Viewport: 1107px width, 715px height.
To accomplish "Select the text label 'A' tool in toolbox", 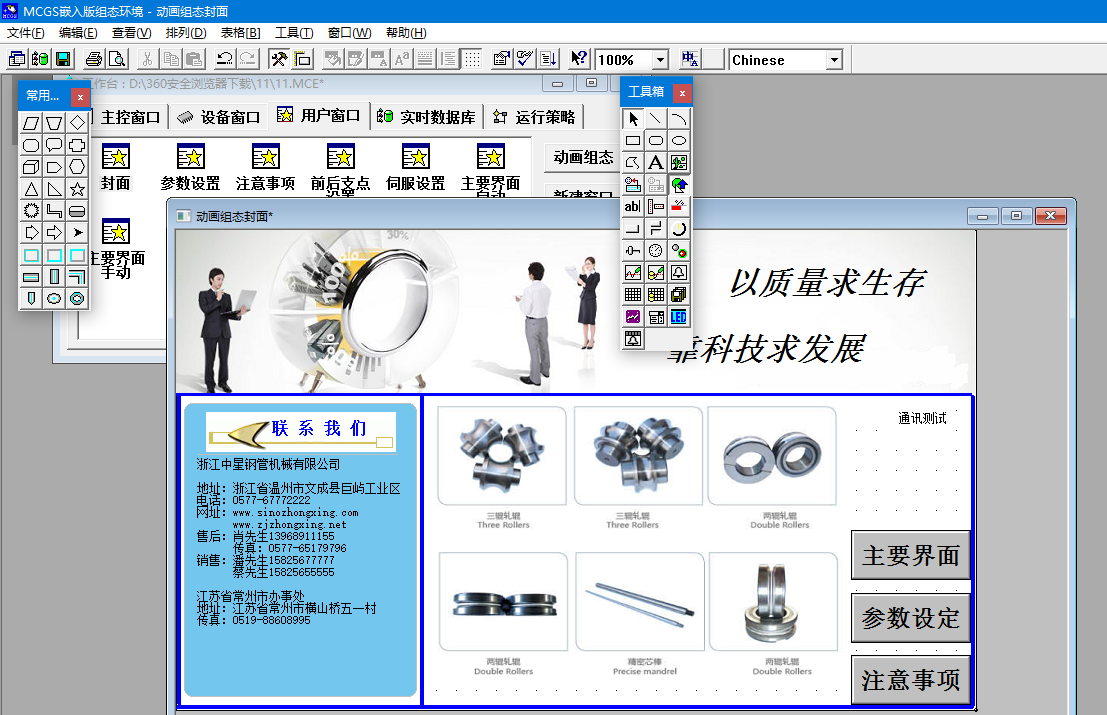I will click(655, 162).
